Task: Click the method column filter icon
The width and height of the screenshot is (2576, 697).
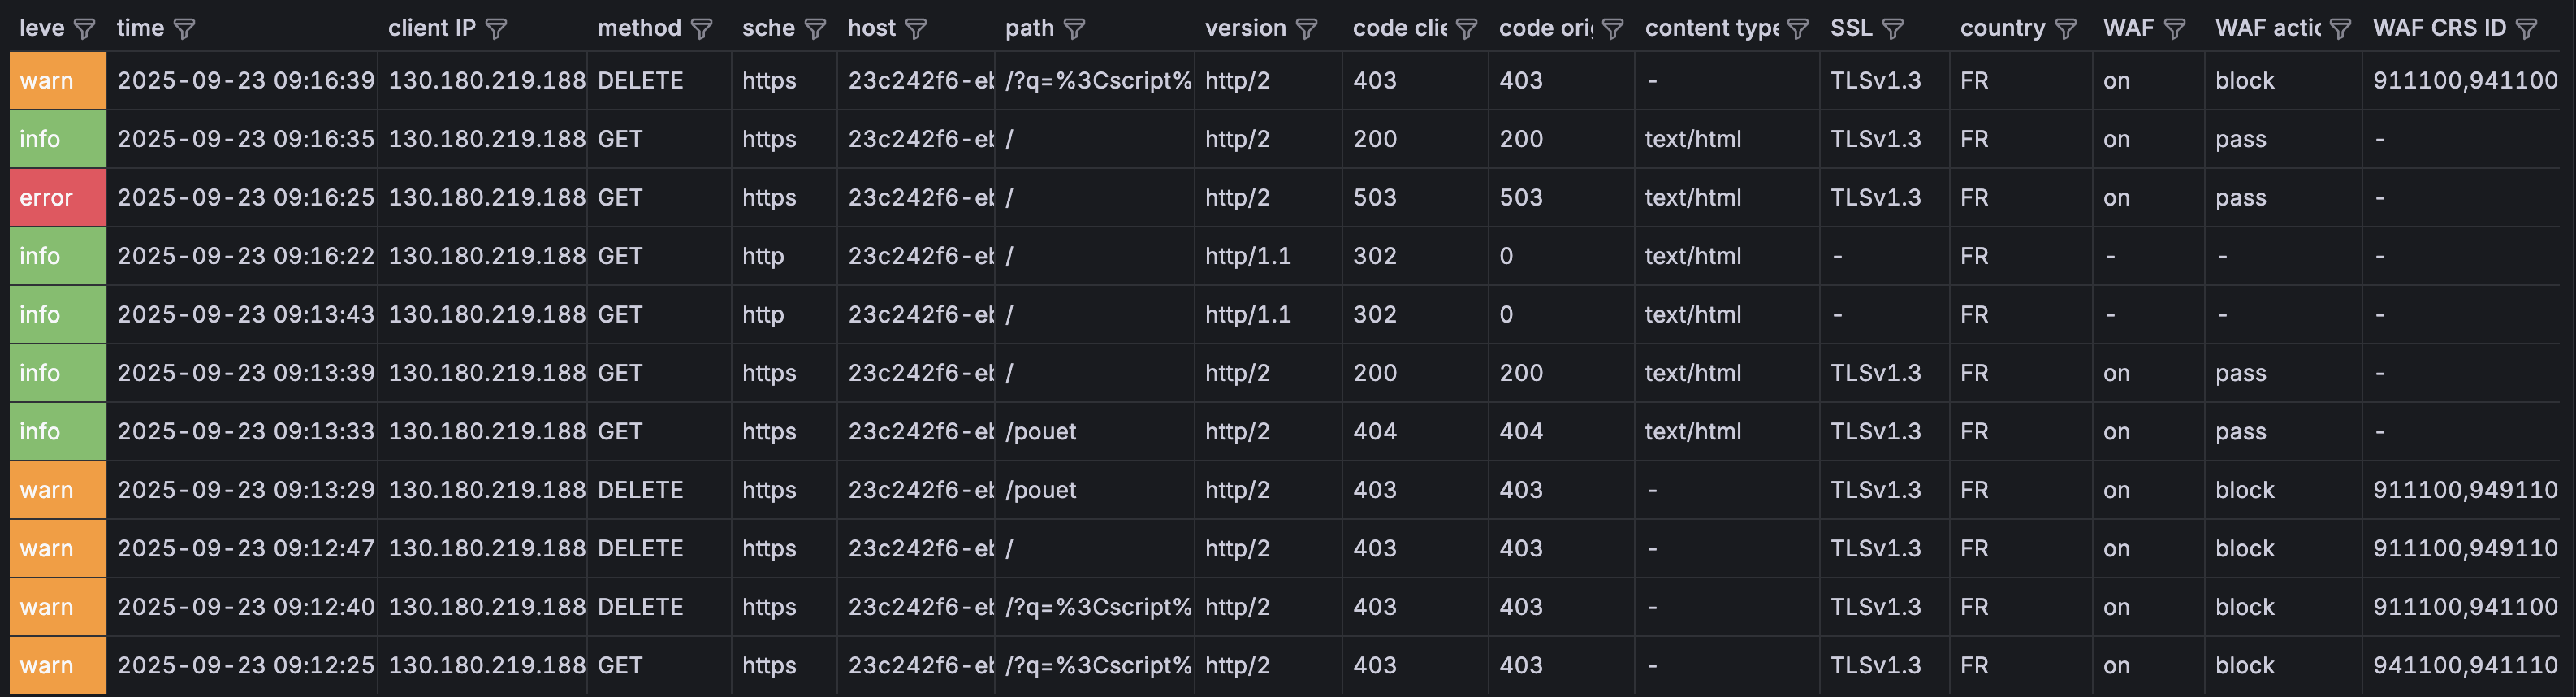Action: 702,29
